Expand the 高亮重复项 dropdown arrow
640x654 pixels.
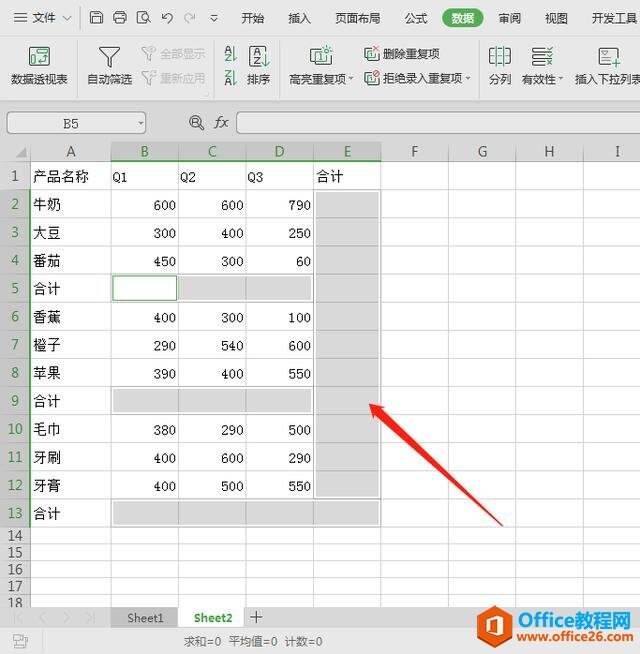351,78
